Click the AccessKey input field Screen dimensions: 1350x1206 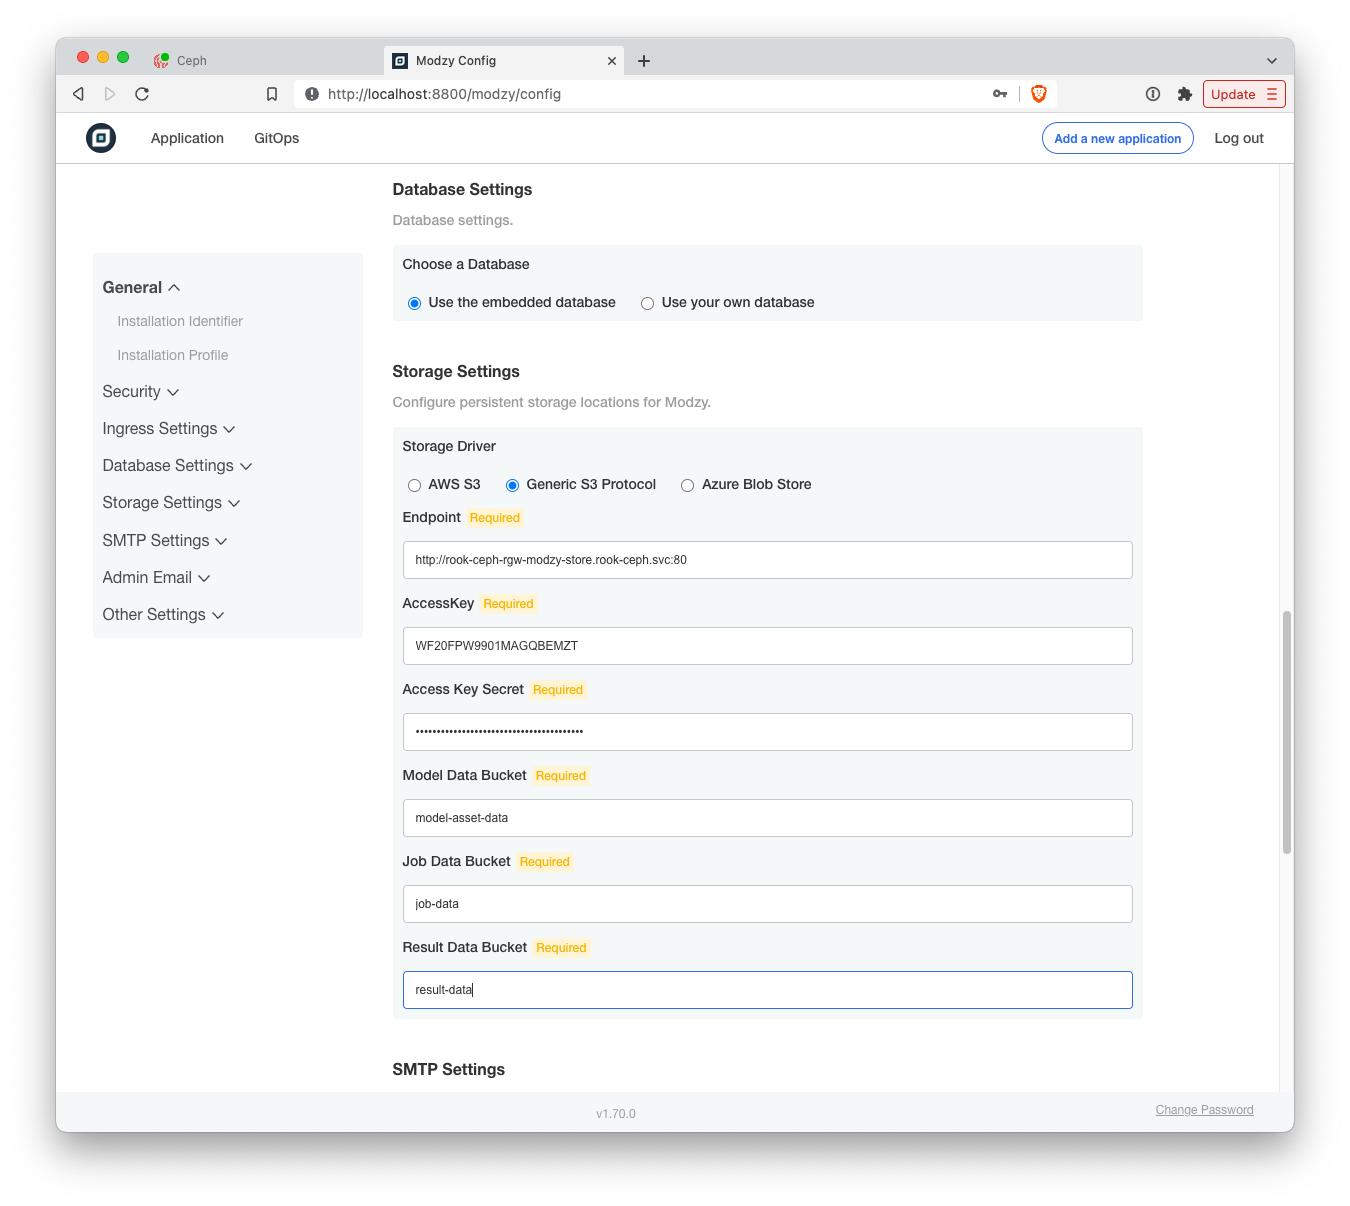[x=768, y=646]
